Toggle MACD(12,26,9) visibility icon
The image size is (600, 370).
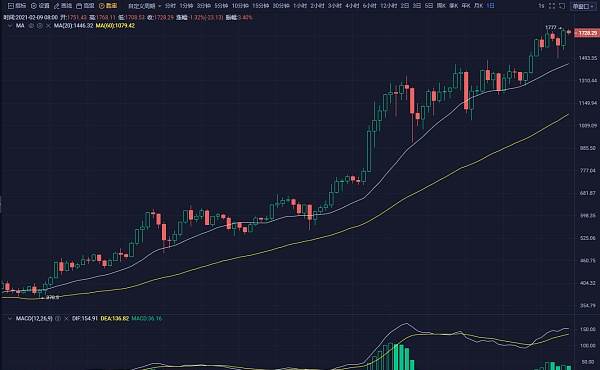click(58, 318)
